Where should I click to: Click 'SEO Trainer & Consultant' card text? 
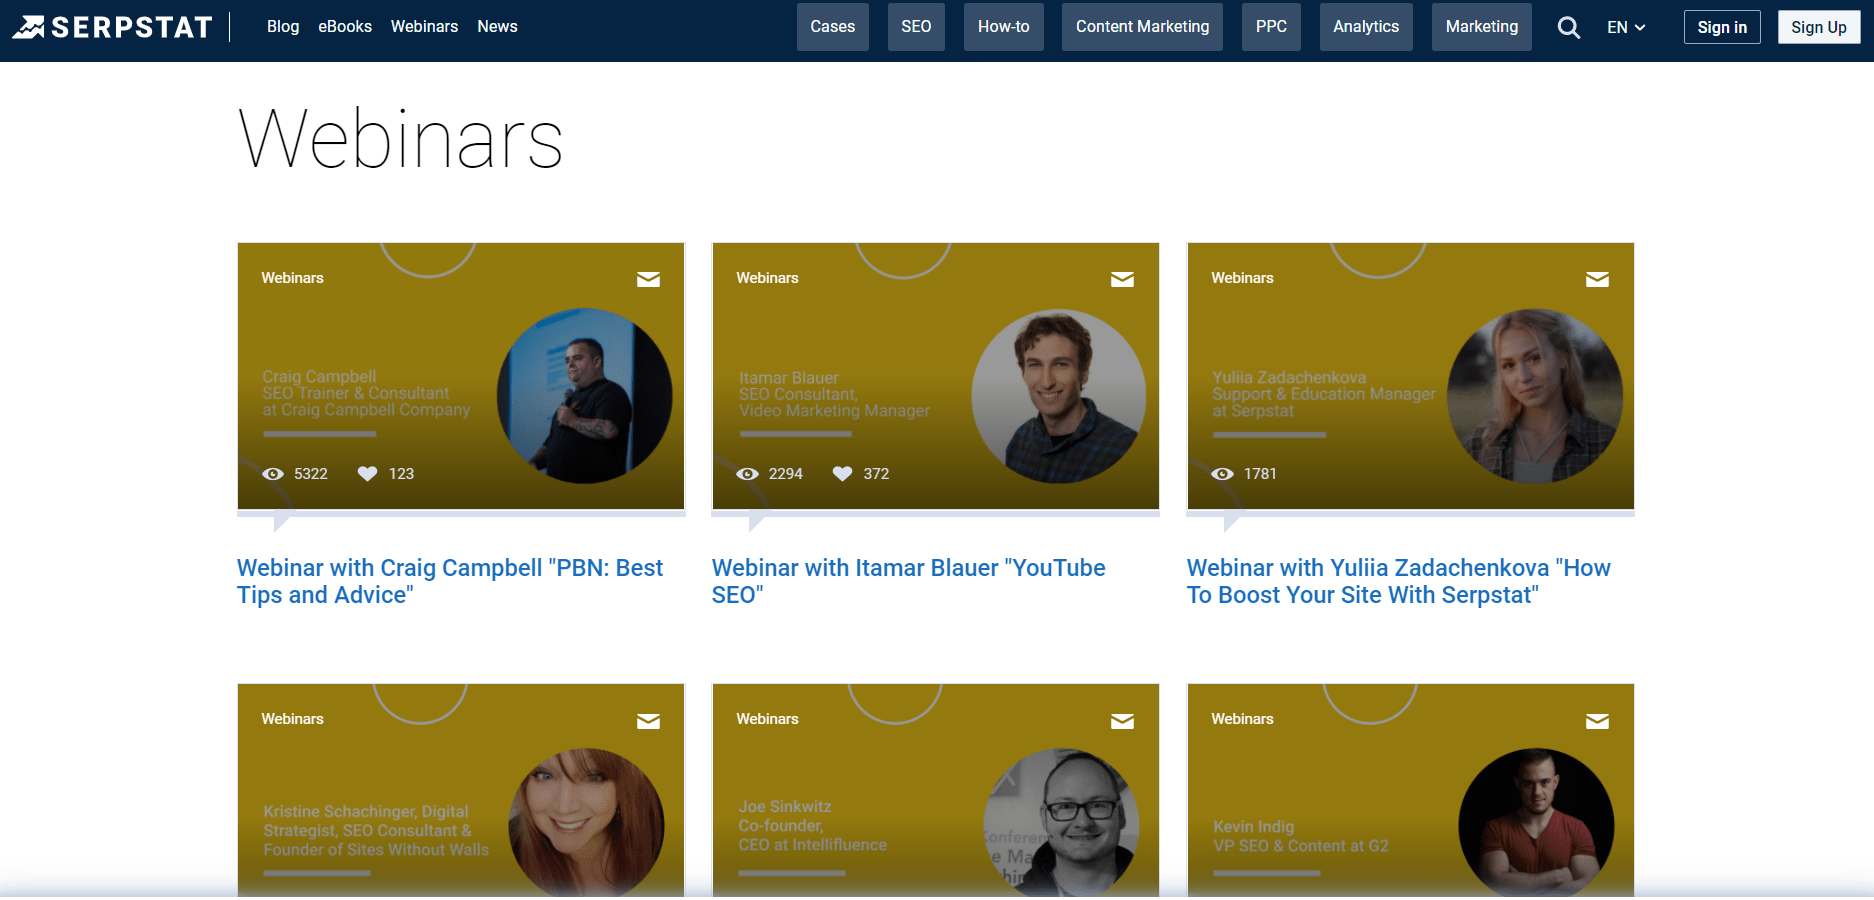[356, 394]
